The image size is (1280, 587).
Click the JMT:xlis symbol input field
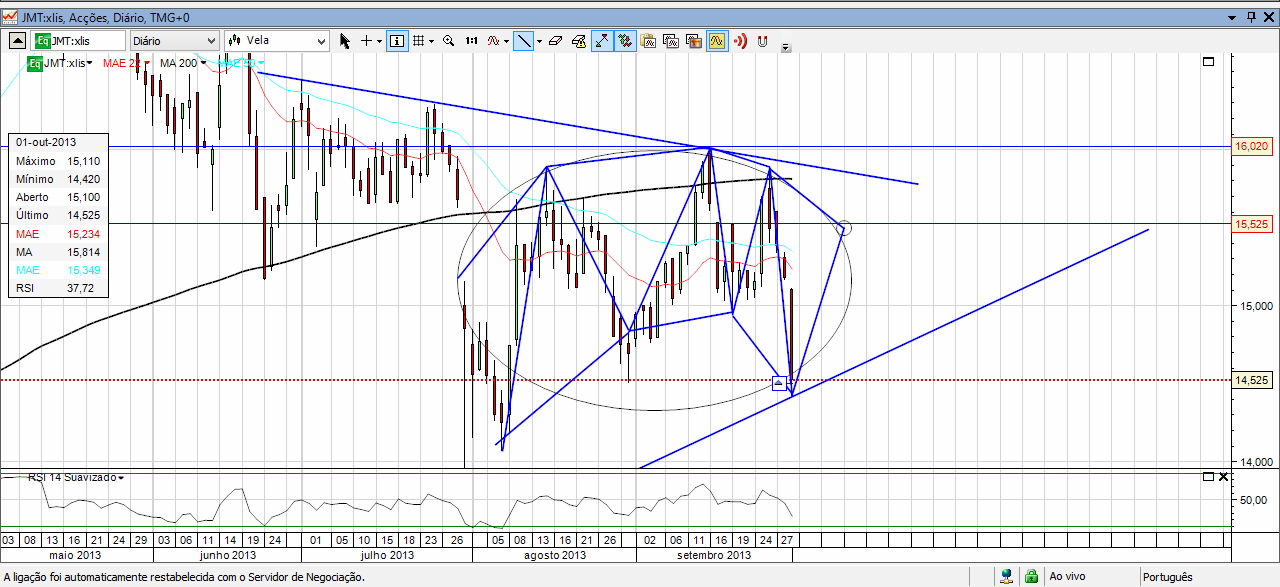[79, 41]
